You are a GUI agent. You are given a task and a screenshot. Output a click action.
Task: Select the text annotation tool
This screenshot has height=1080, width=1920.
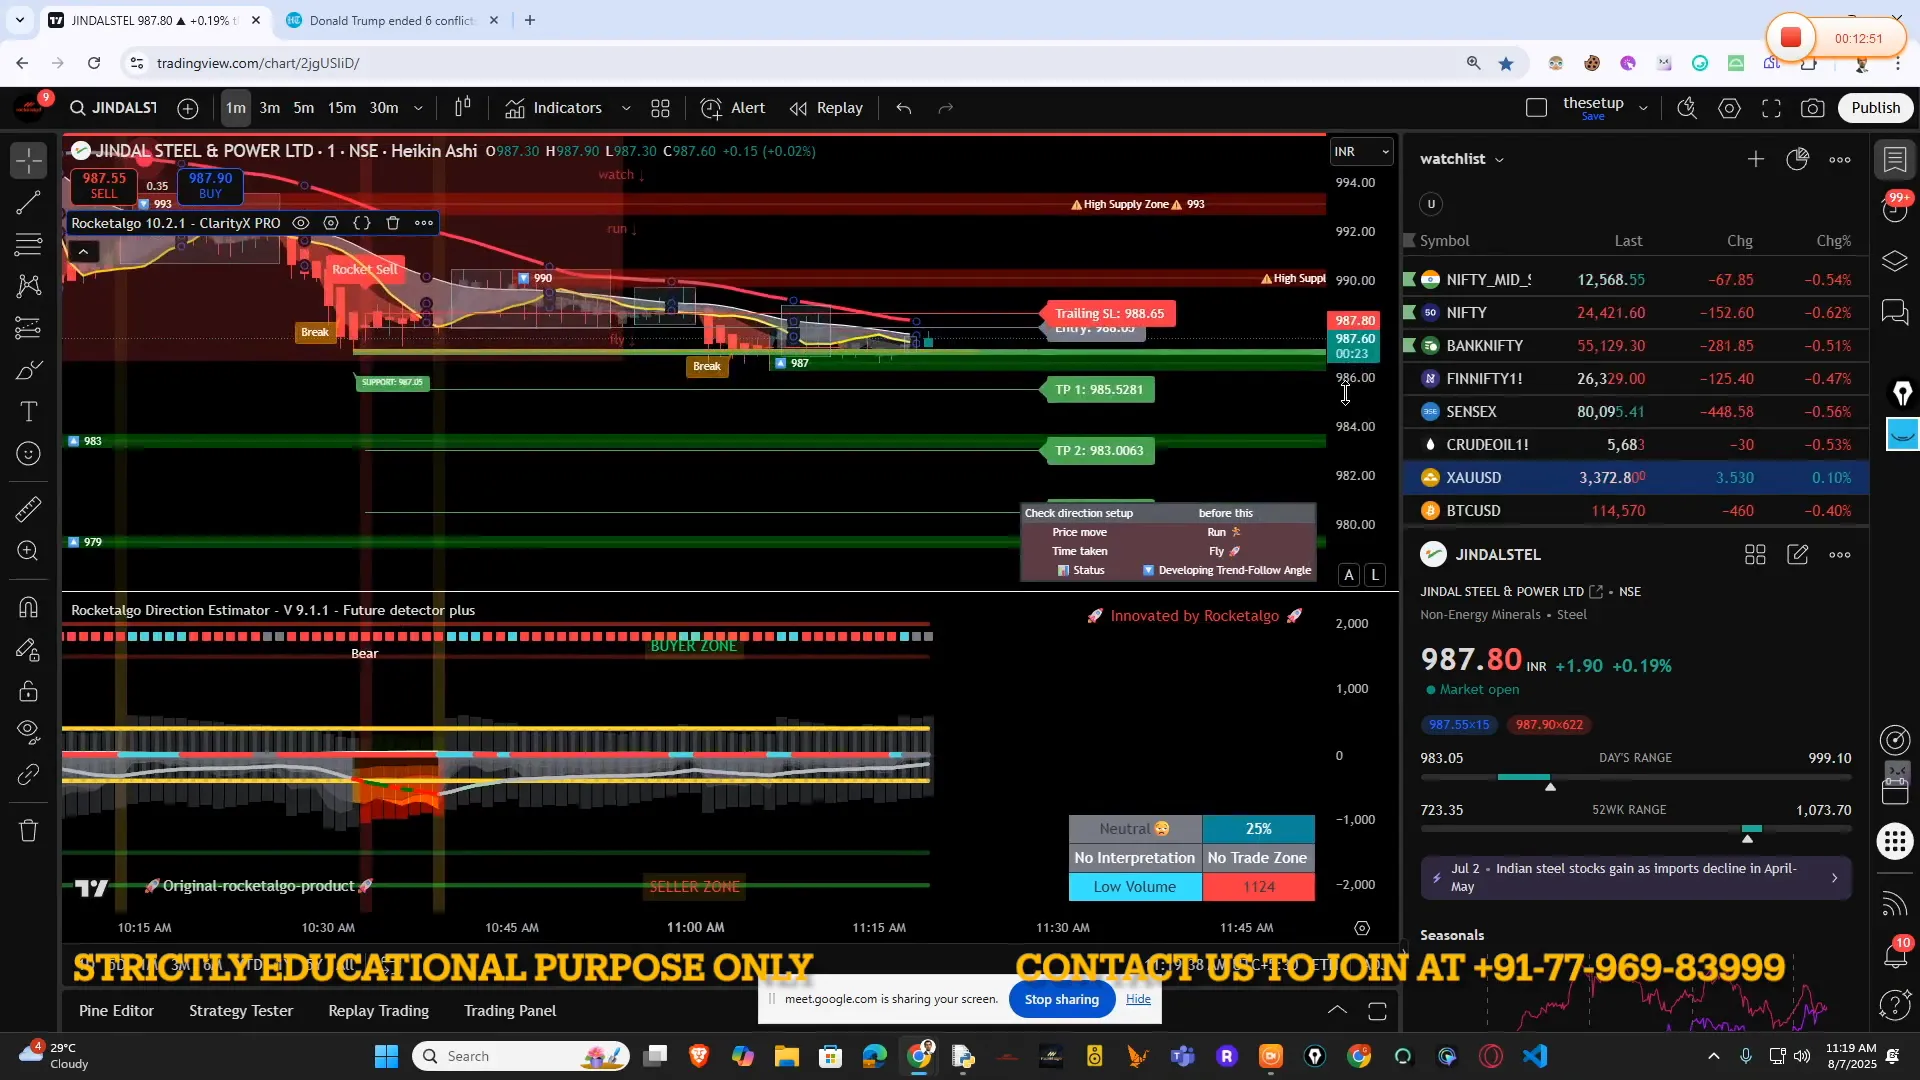pos(29,412)
